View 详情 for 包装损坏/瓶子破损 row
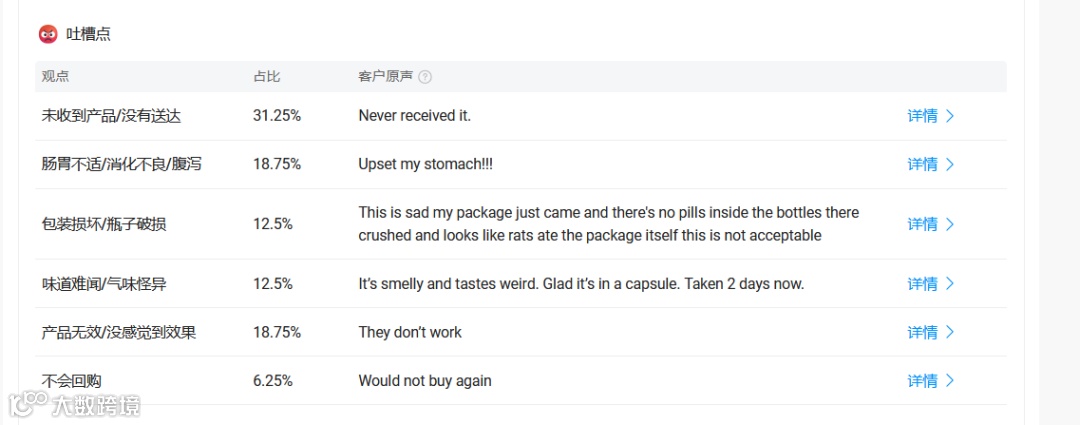 (x=922, y=224)
